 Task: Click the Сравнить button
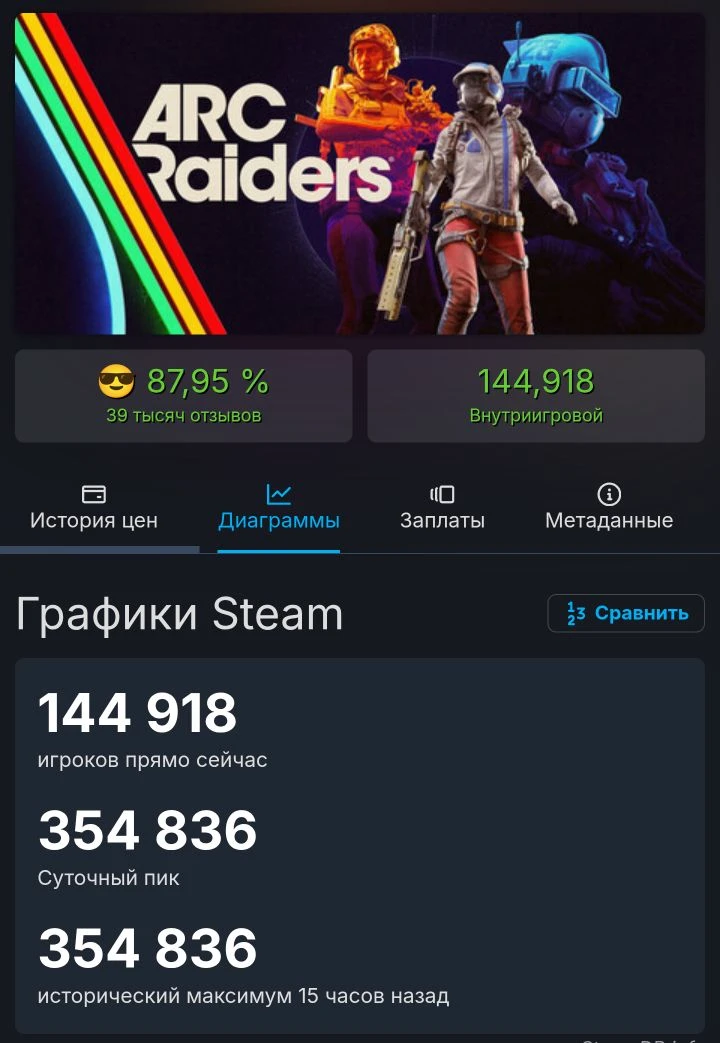(x=626, y=613)
